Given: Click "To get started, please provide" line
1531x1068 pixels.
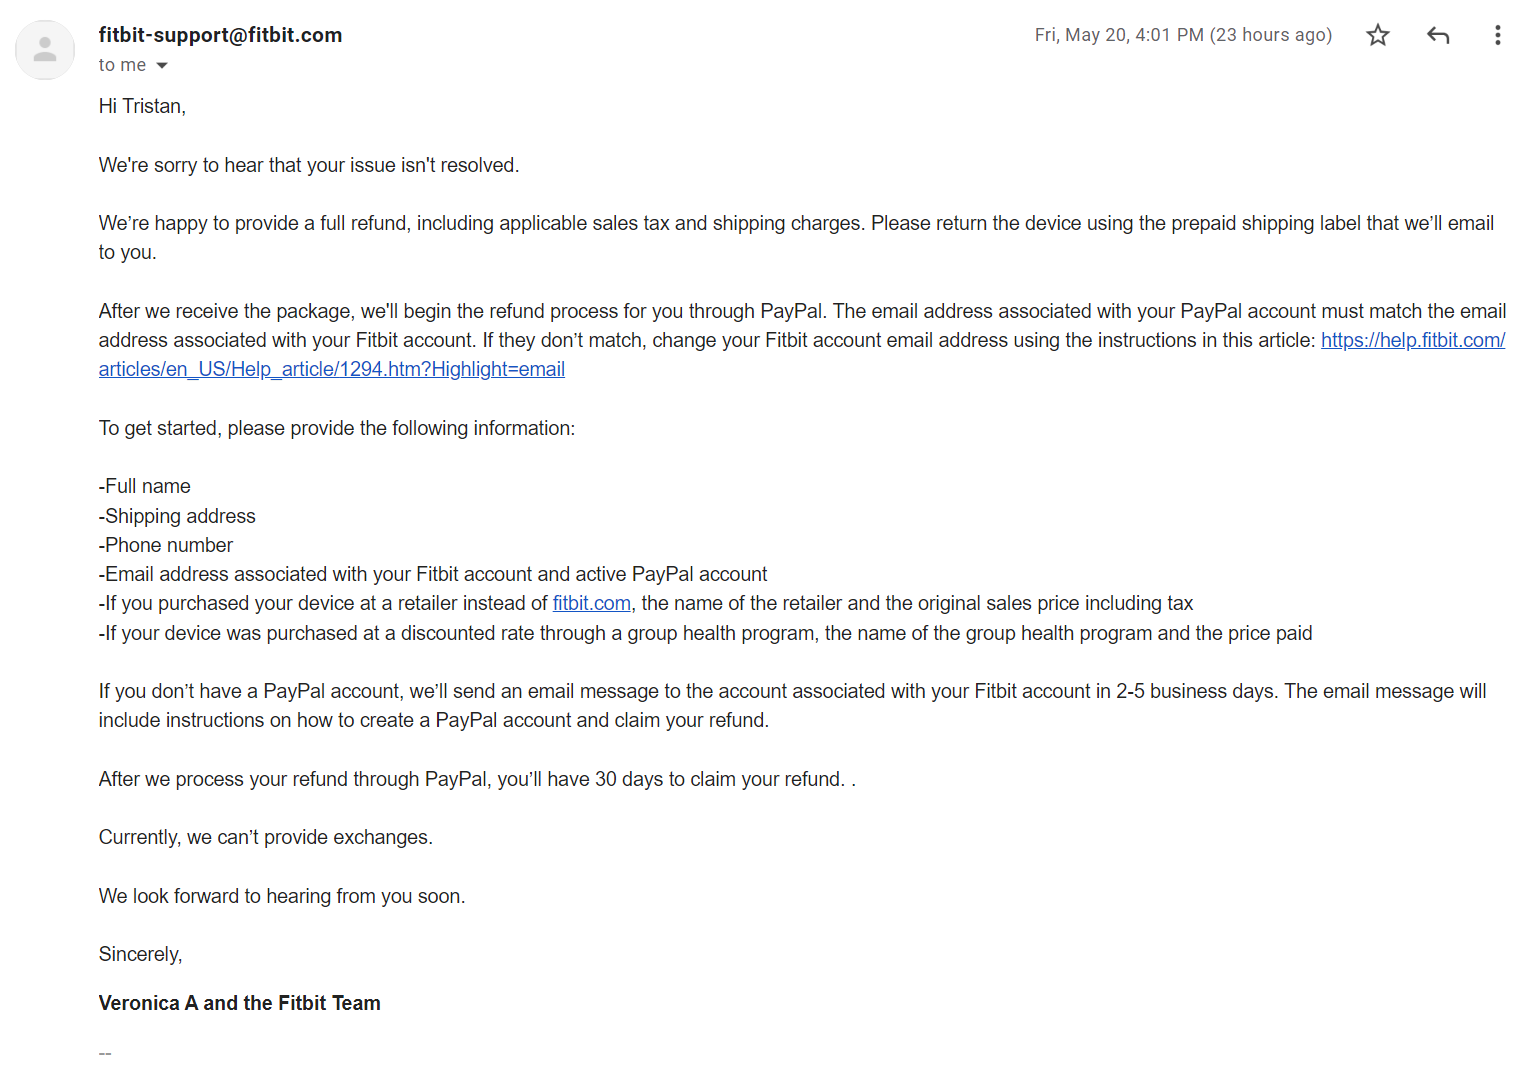Looking at the screenshot, I should (x=337, y=428).
